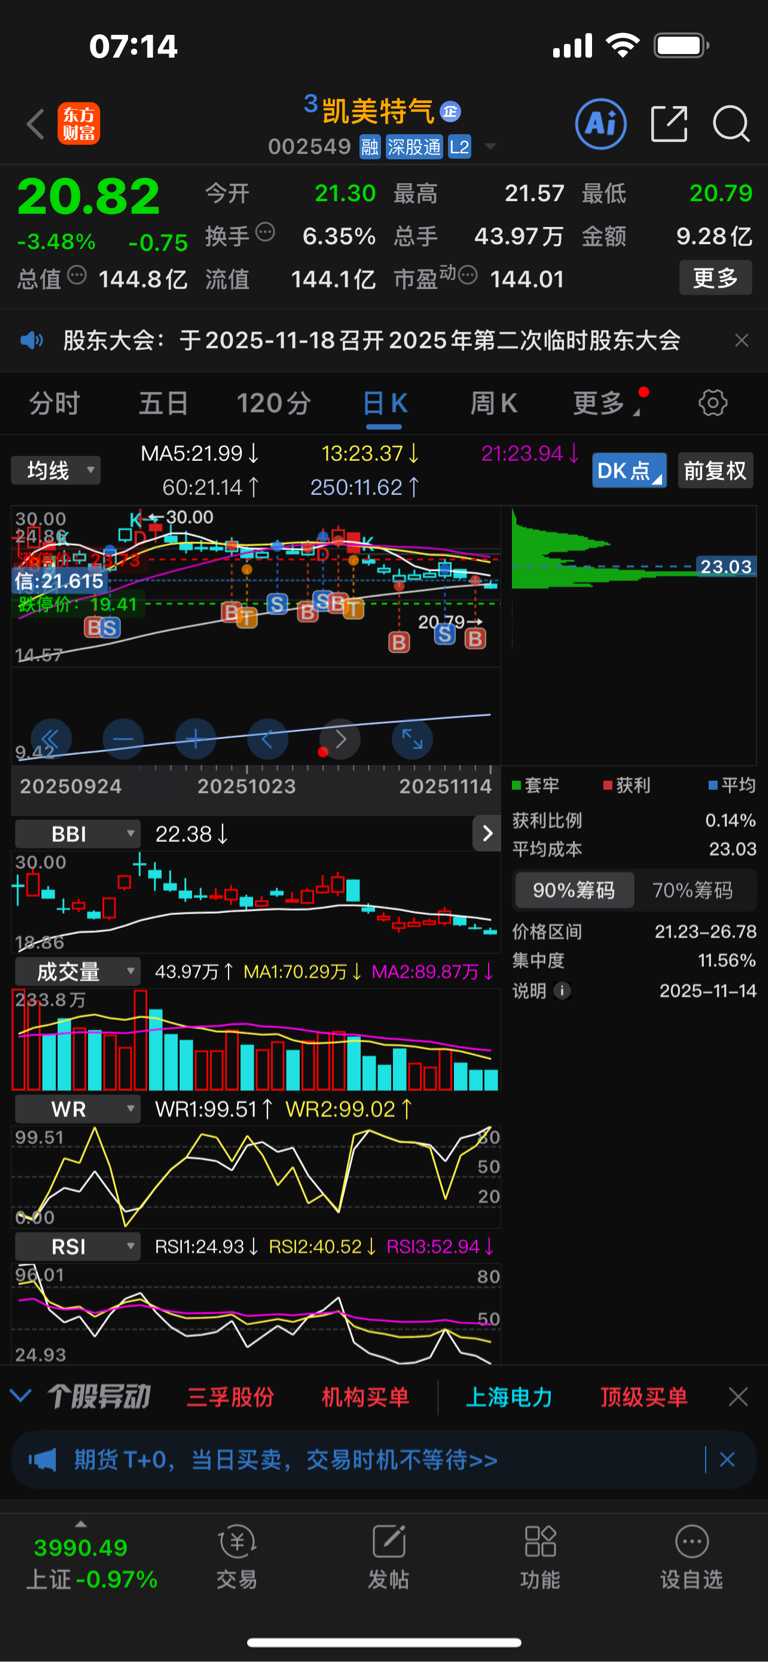Open the WR indicator dropdown
The width and height of the screenshot is (768, 1662).
pyautogui.click(x=77, y=1109)
